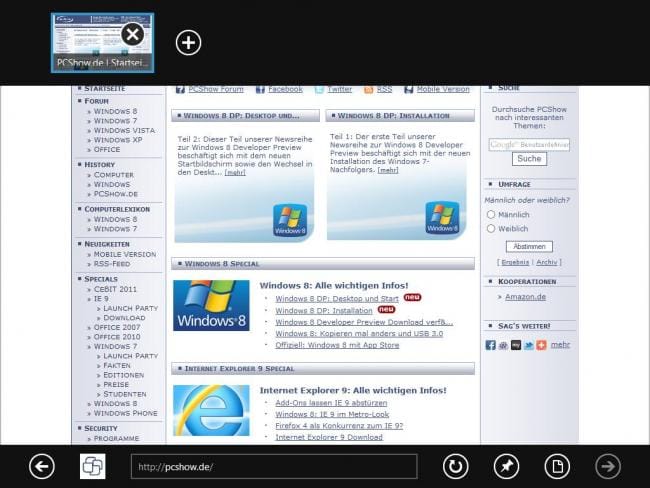
Task: Open Windows 8: IE 9 im Metro-Look link
Action: click(x=332, y=414)
